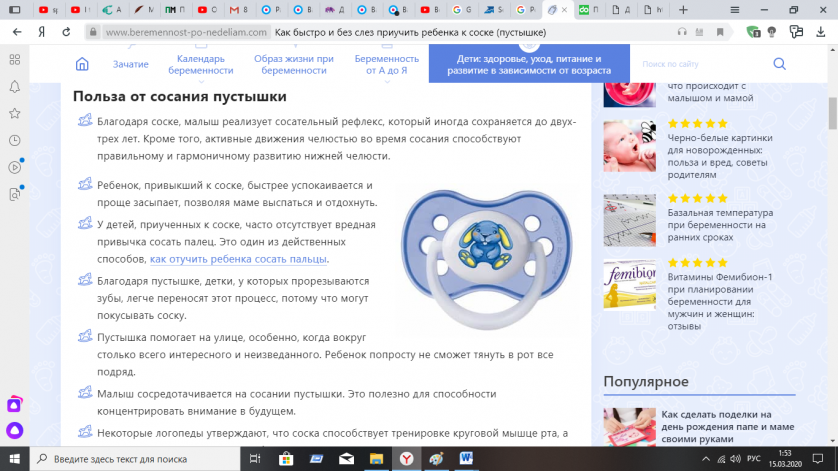
Task: Go back with the browser back arrow
Action: [x=17, y=32]
